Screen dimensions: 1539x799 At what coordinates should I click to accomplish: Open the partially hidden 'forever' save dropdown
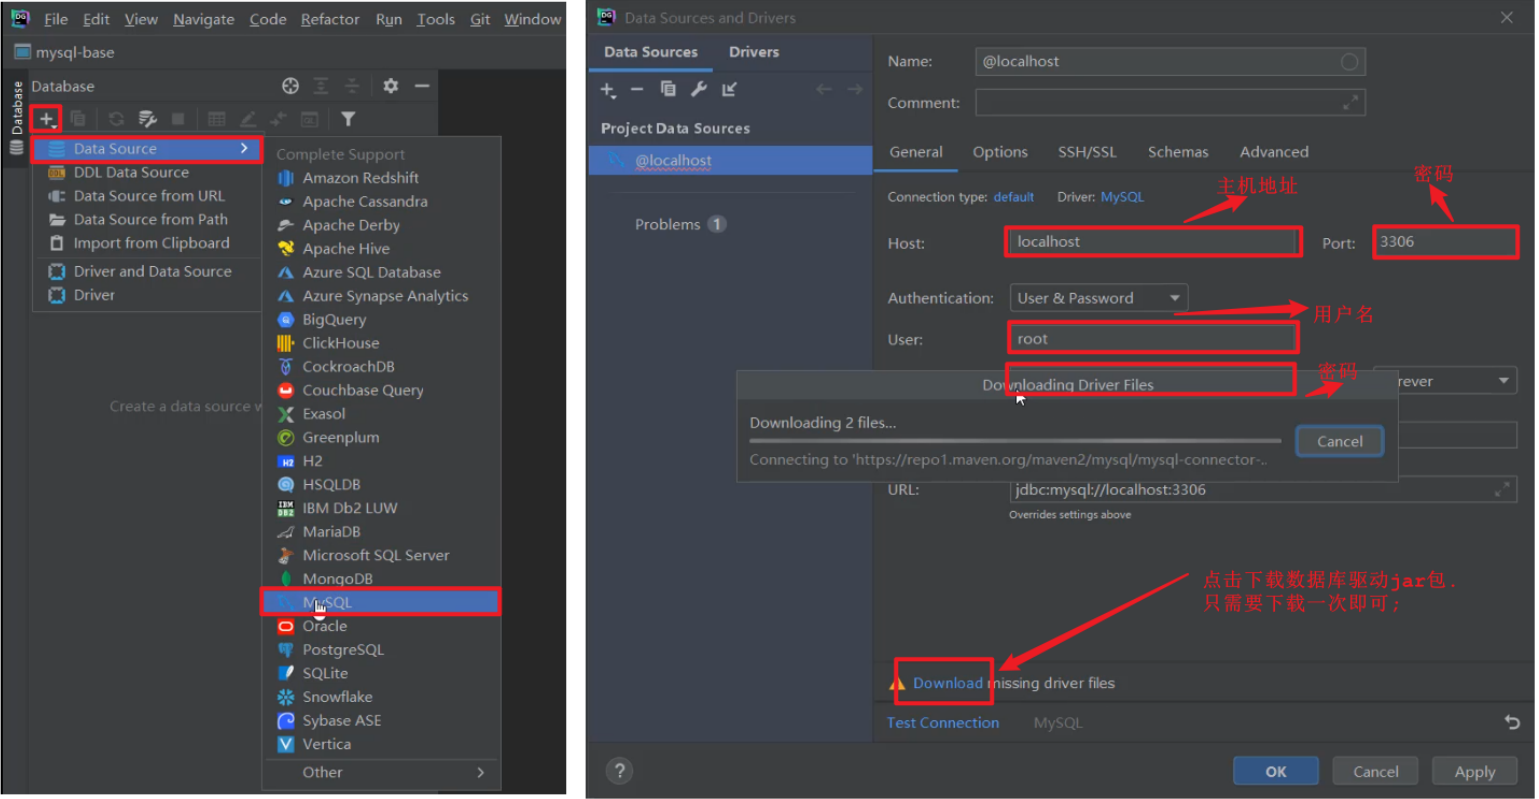click(1456, 381)
